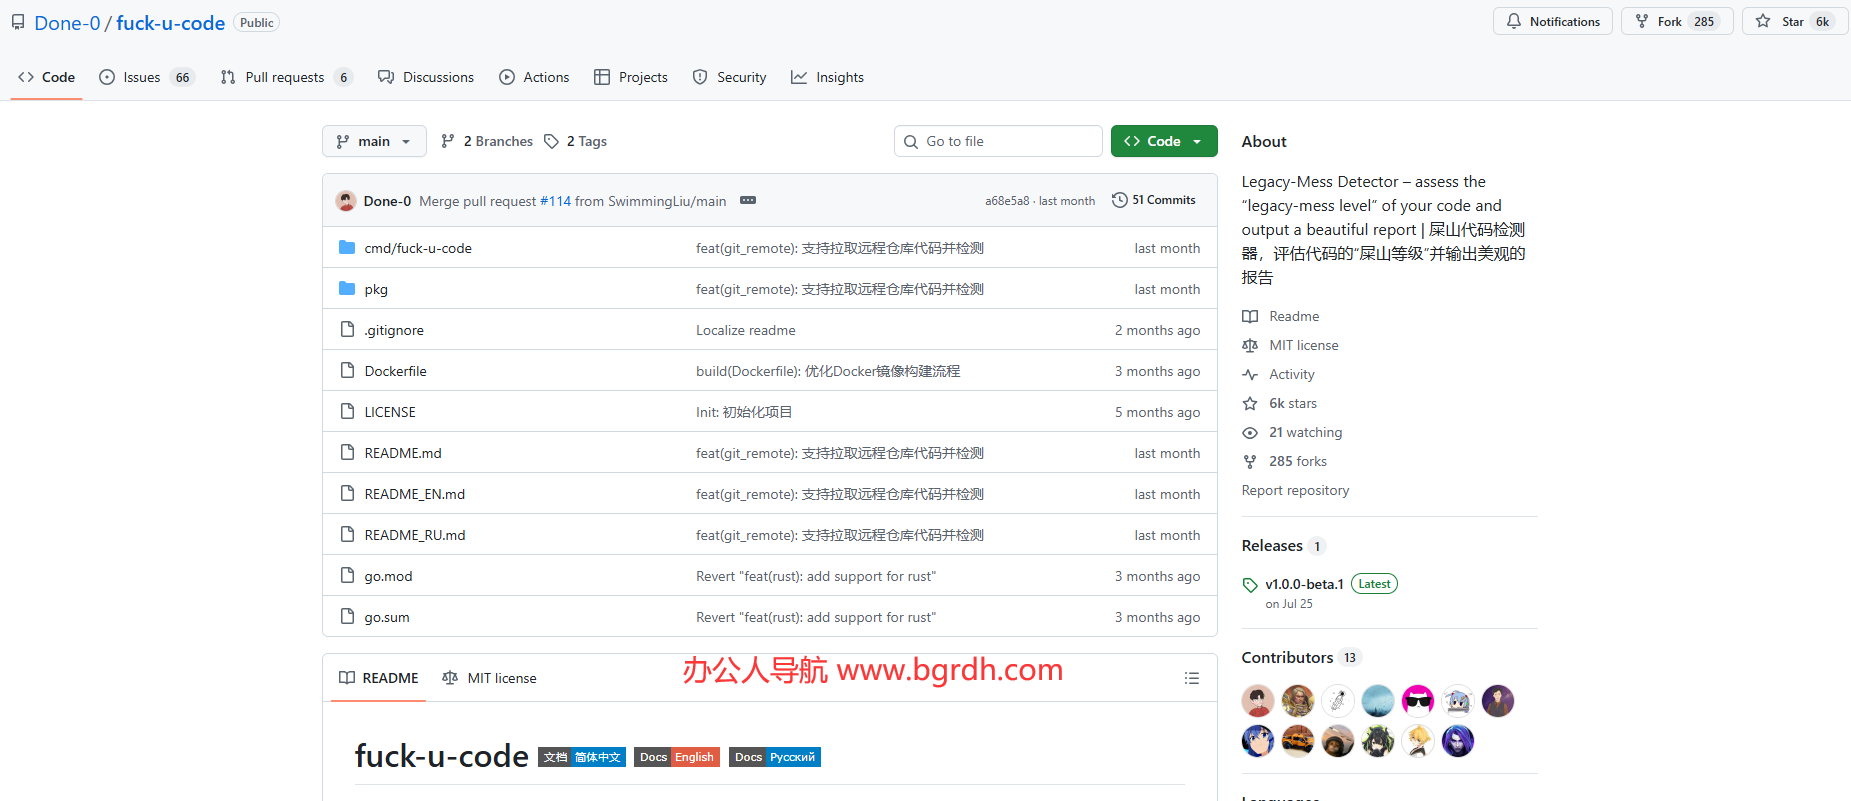This screenshot has width=1851, height=801.
Task: Expand the commit message ellipsis icon
Action: 747,200
